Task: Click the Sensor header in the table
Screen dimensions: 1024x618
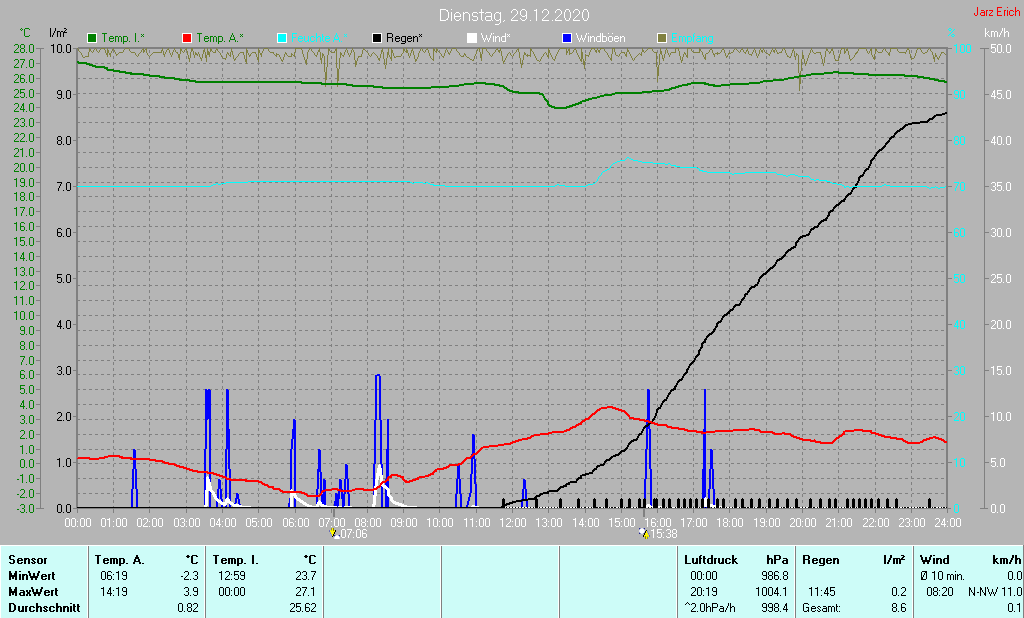Action: coord(27,560)
